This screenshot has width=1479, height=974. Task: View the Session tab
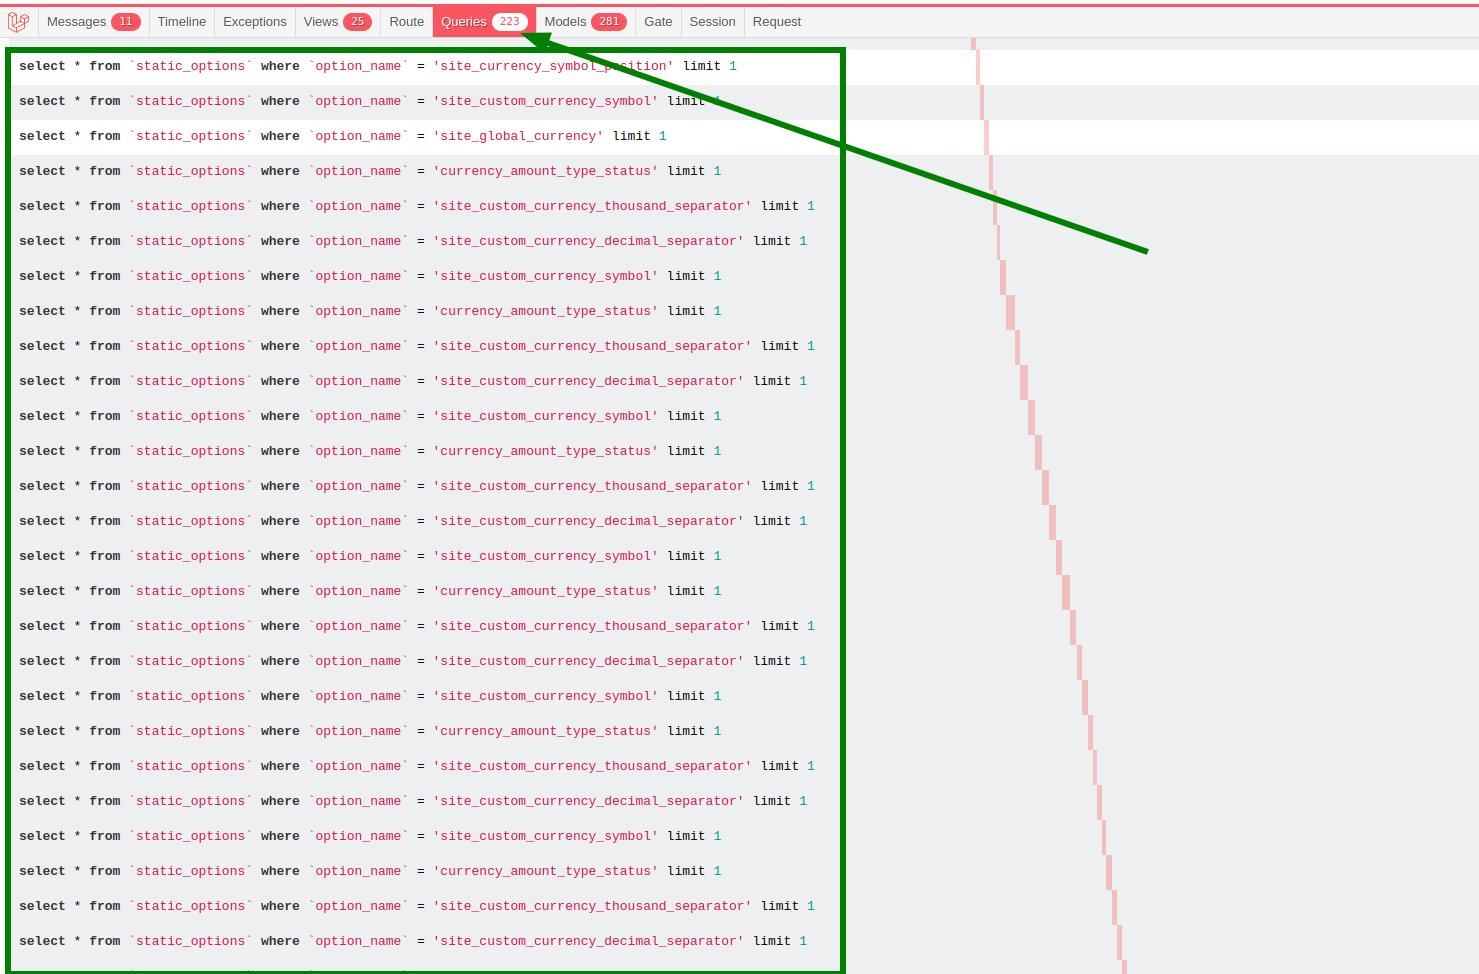(x=712, y=21)
